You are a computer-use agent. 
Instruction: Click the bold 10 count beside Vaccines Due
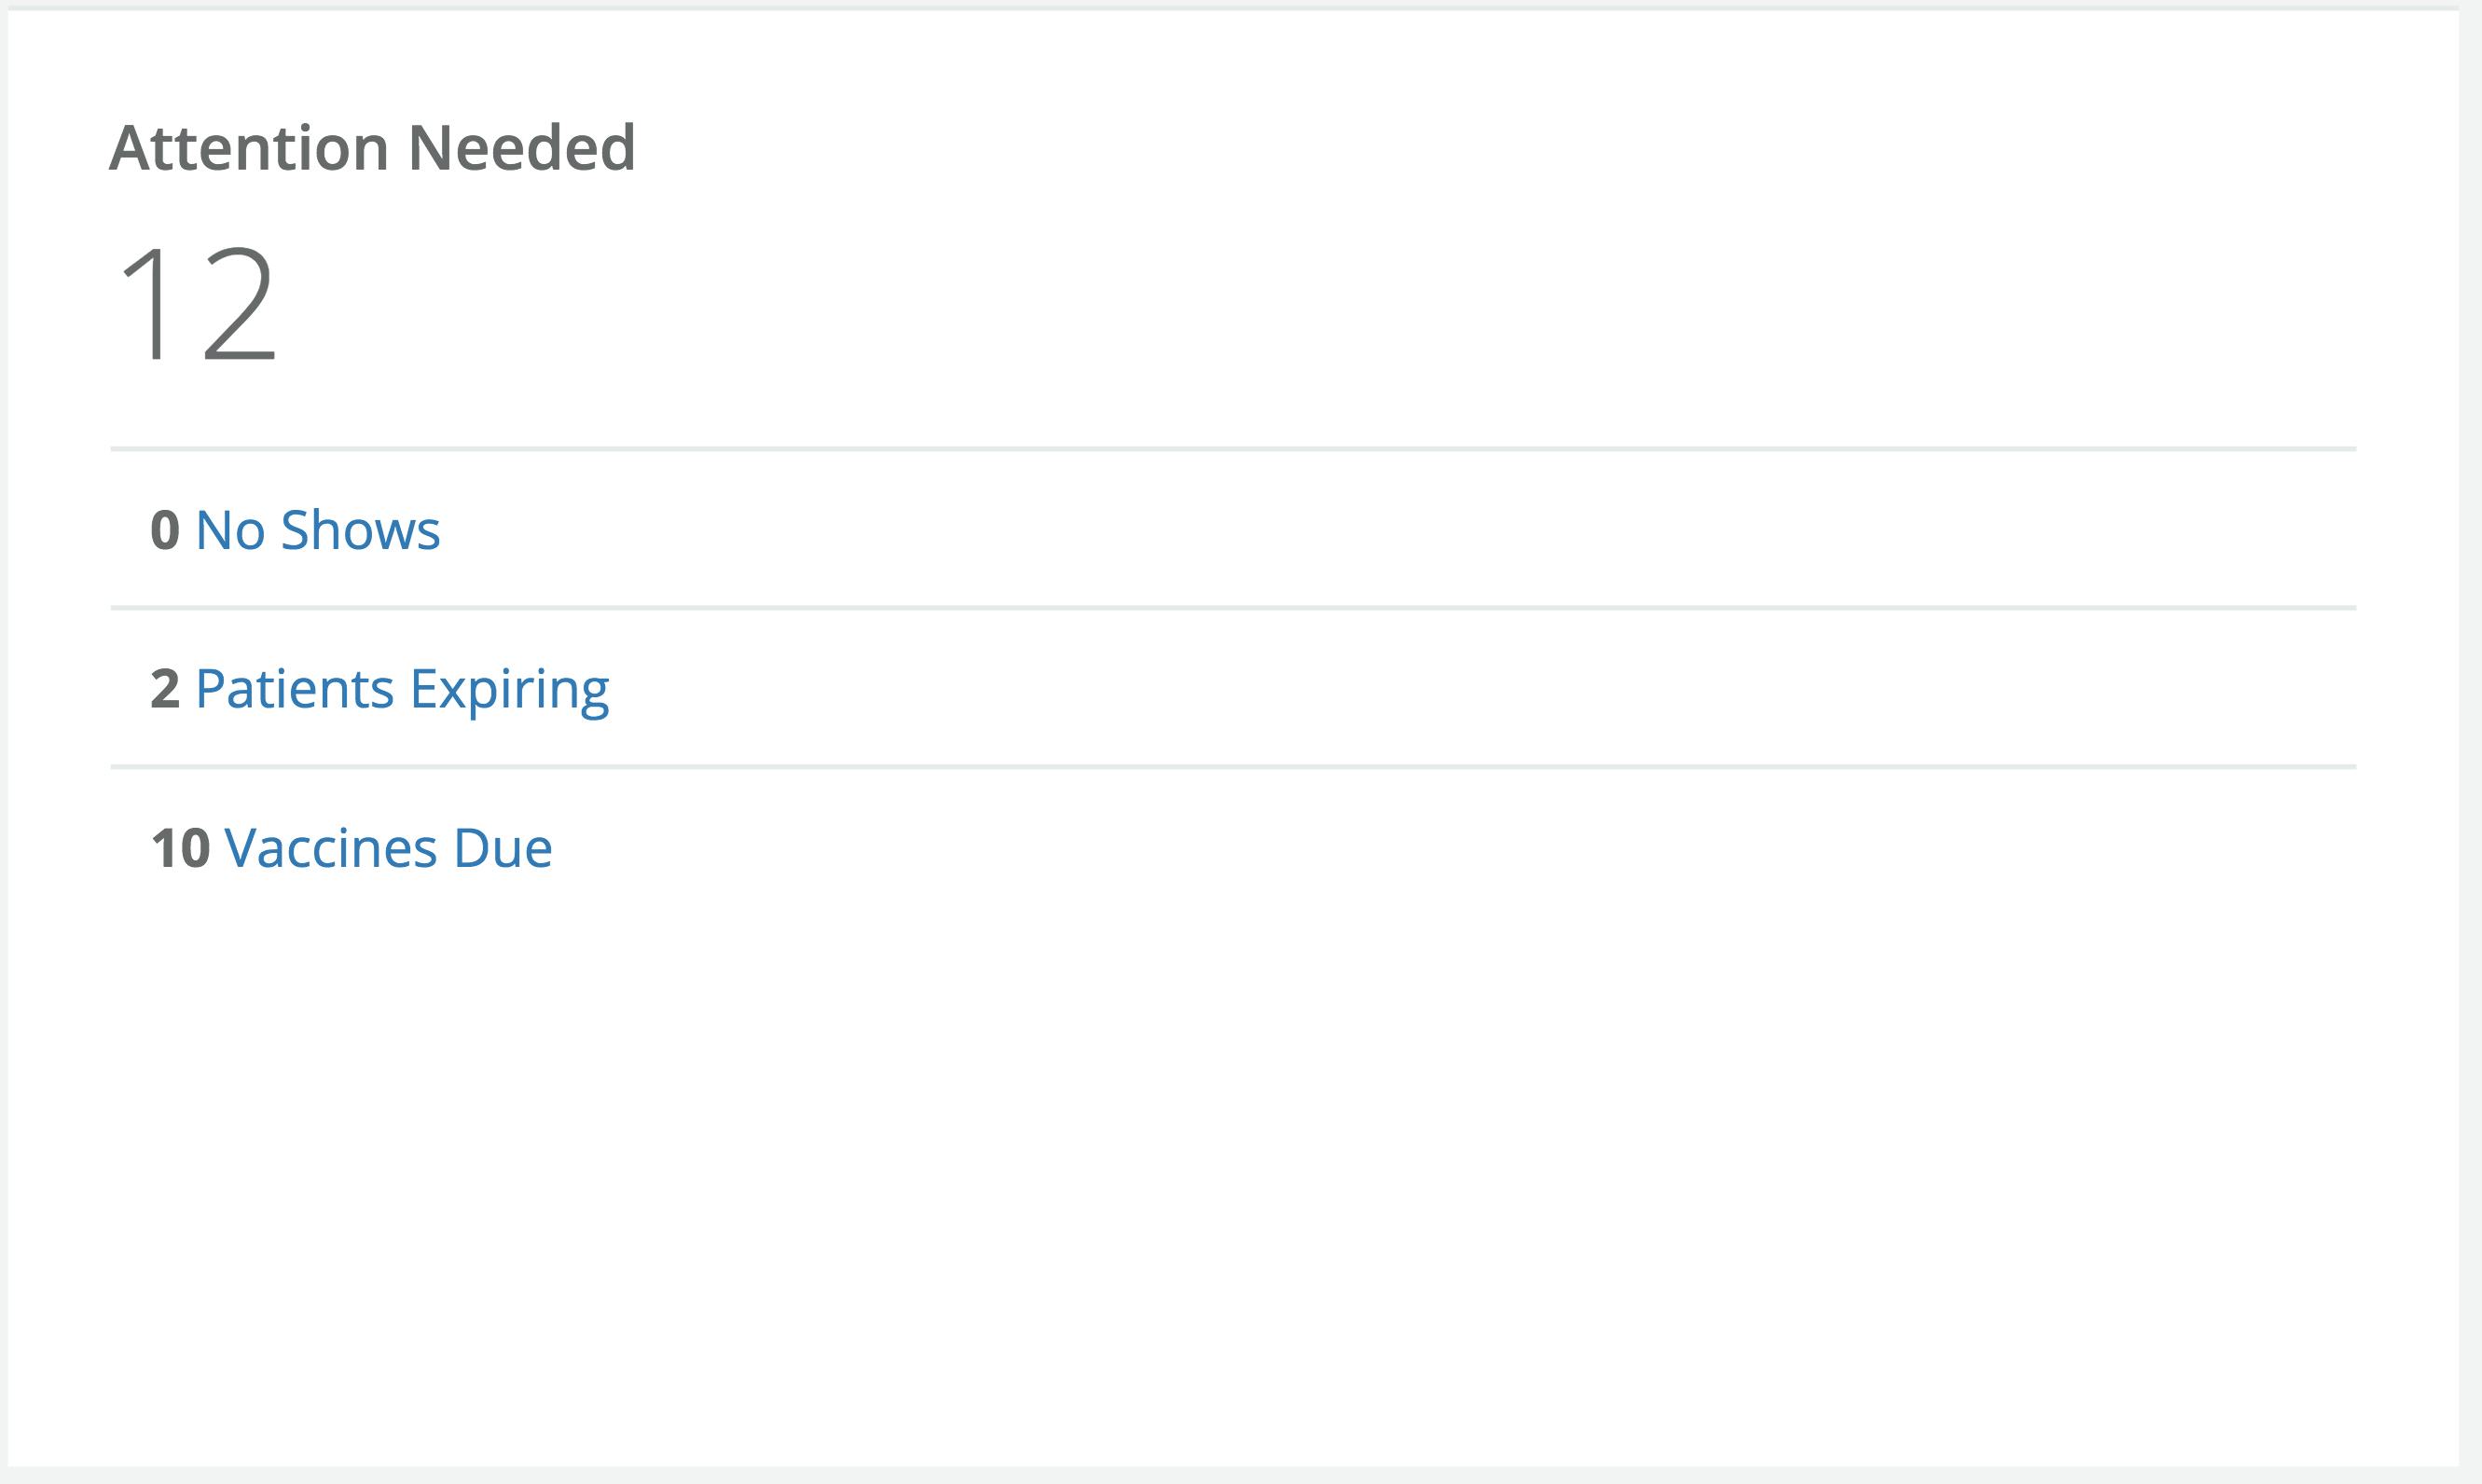[x=180, y=848]
